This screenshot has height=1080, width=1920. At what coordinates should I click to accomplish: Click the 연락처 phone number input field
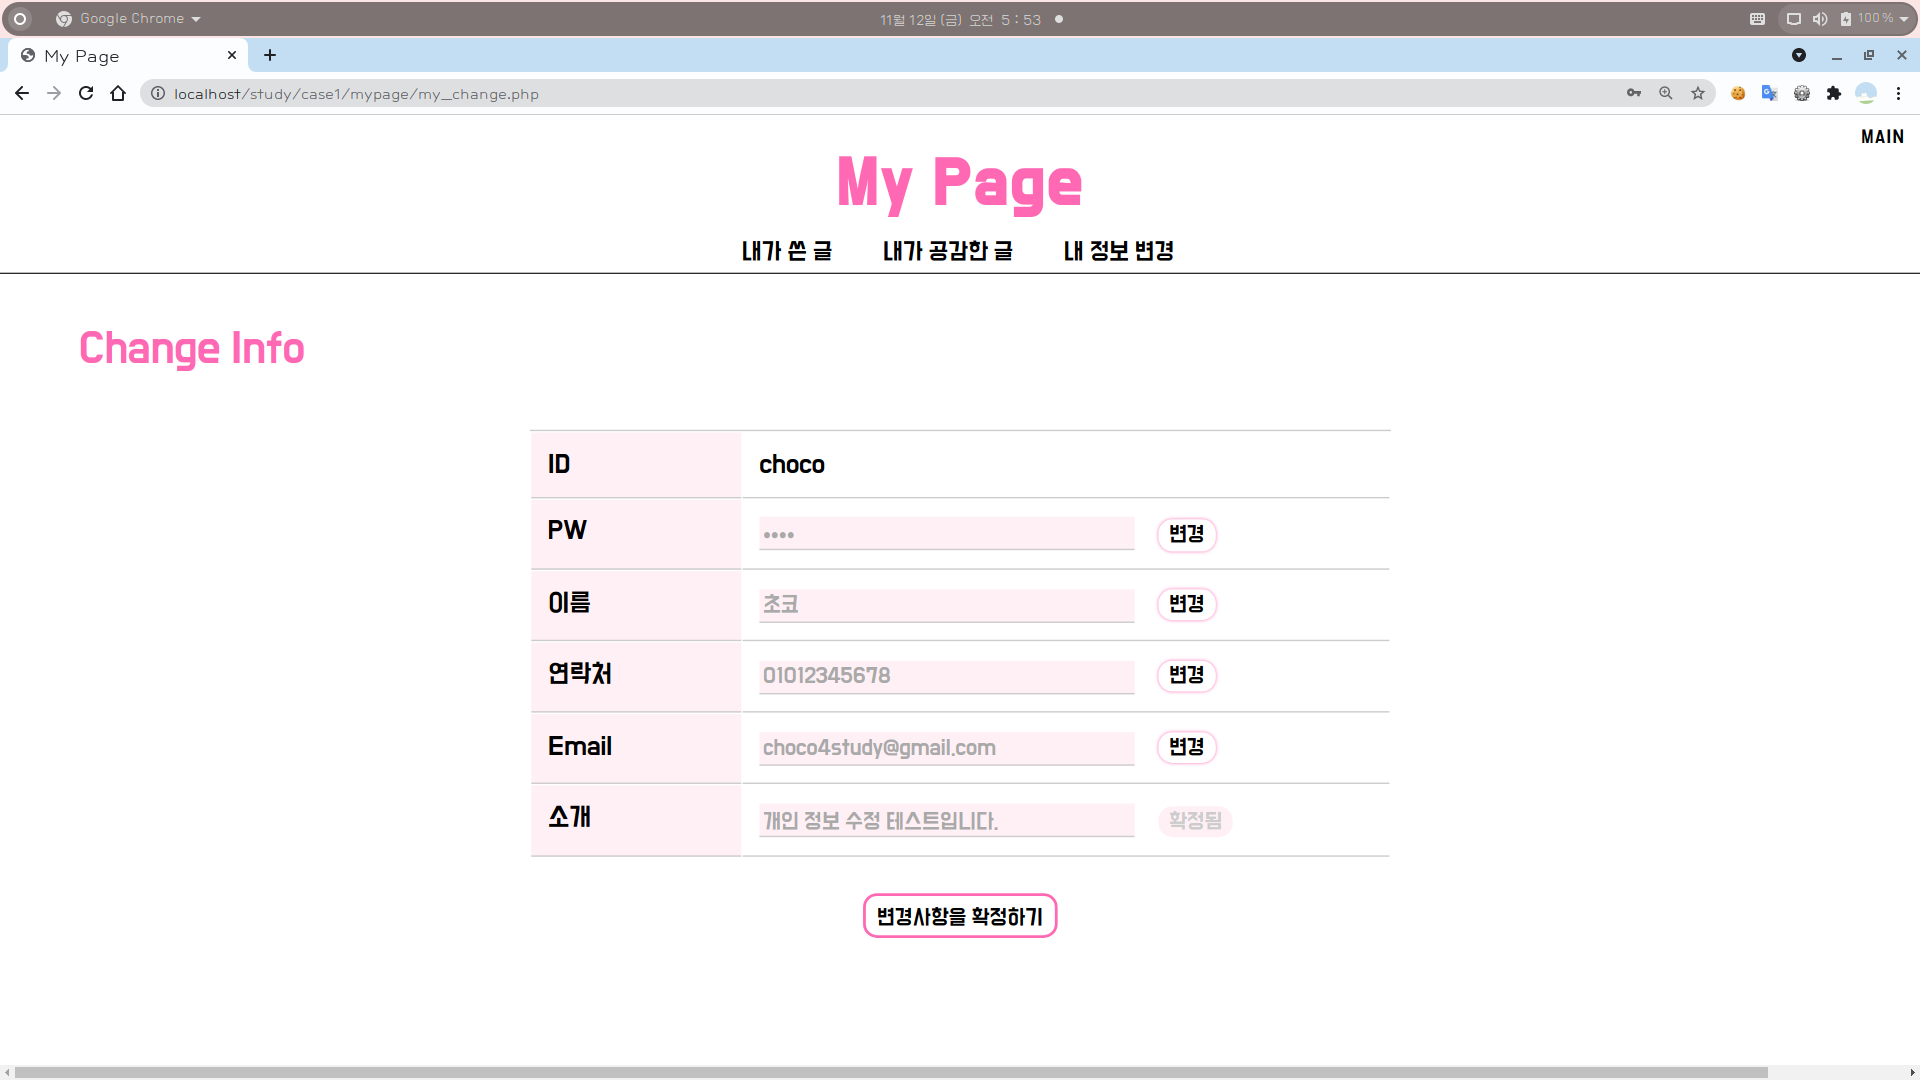pyautogui.click(x=946, y=676)
